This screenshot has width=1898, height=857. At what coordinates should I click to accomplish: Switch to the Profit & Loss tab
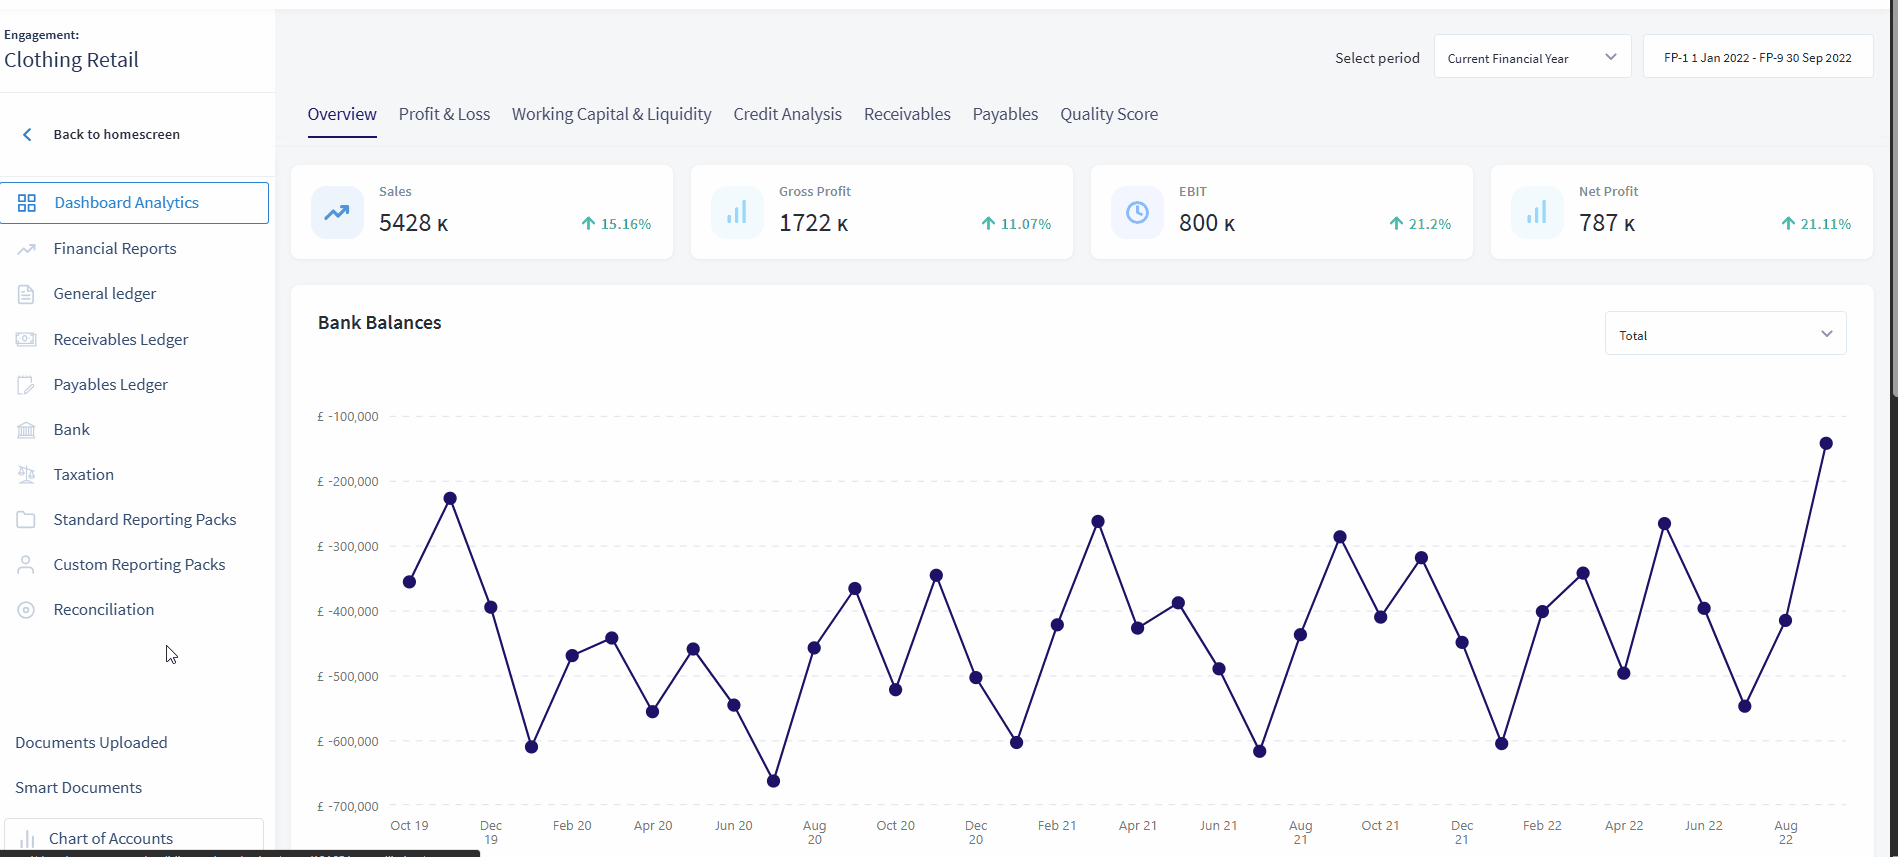444,115
